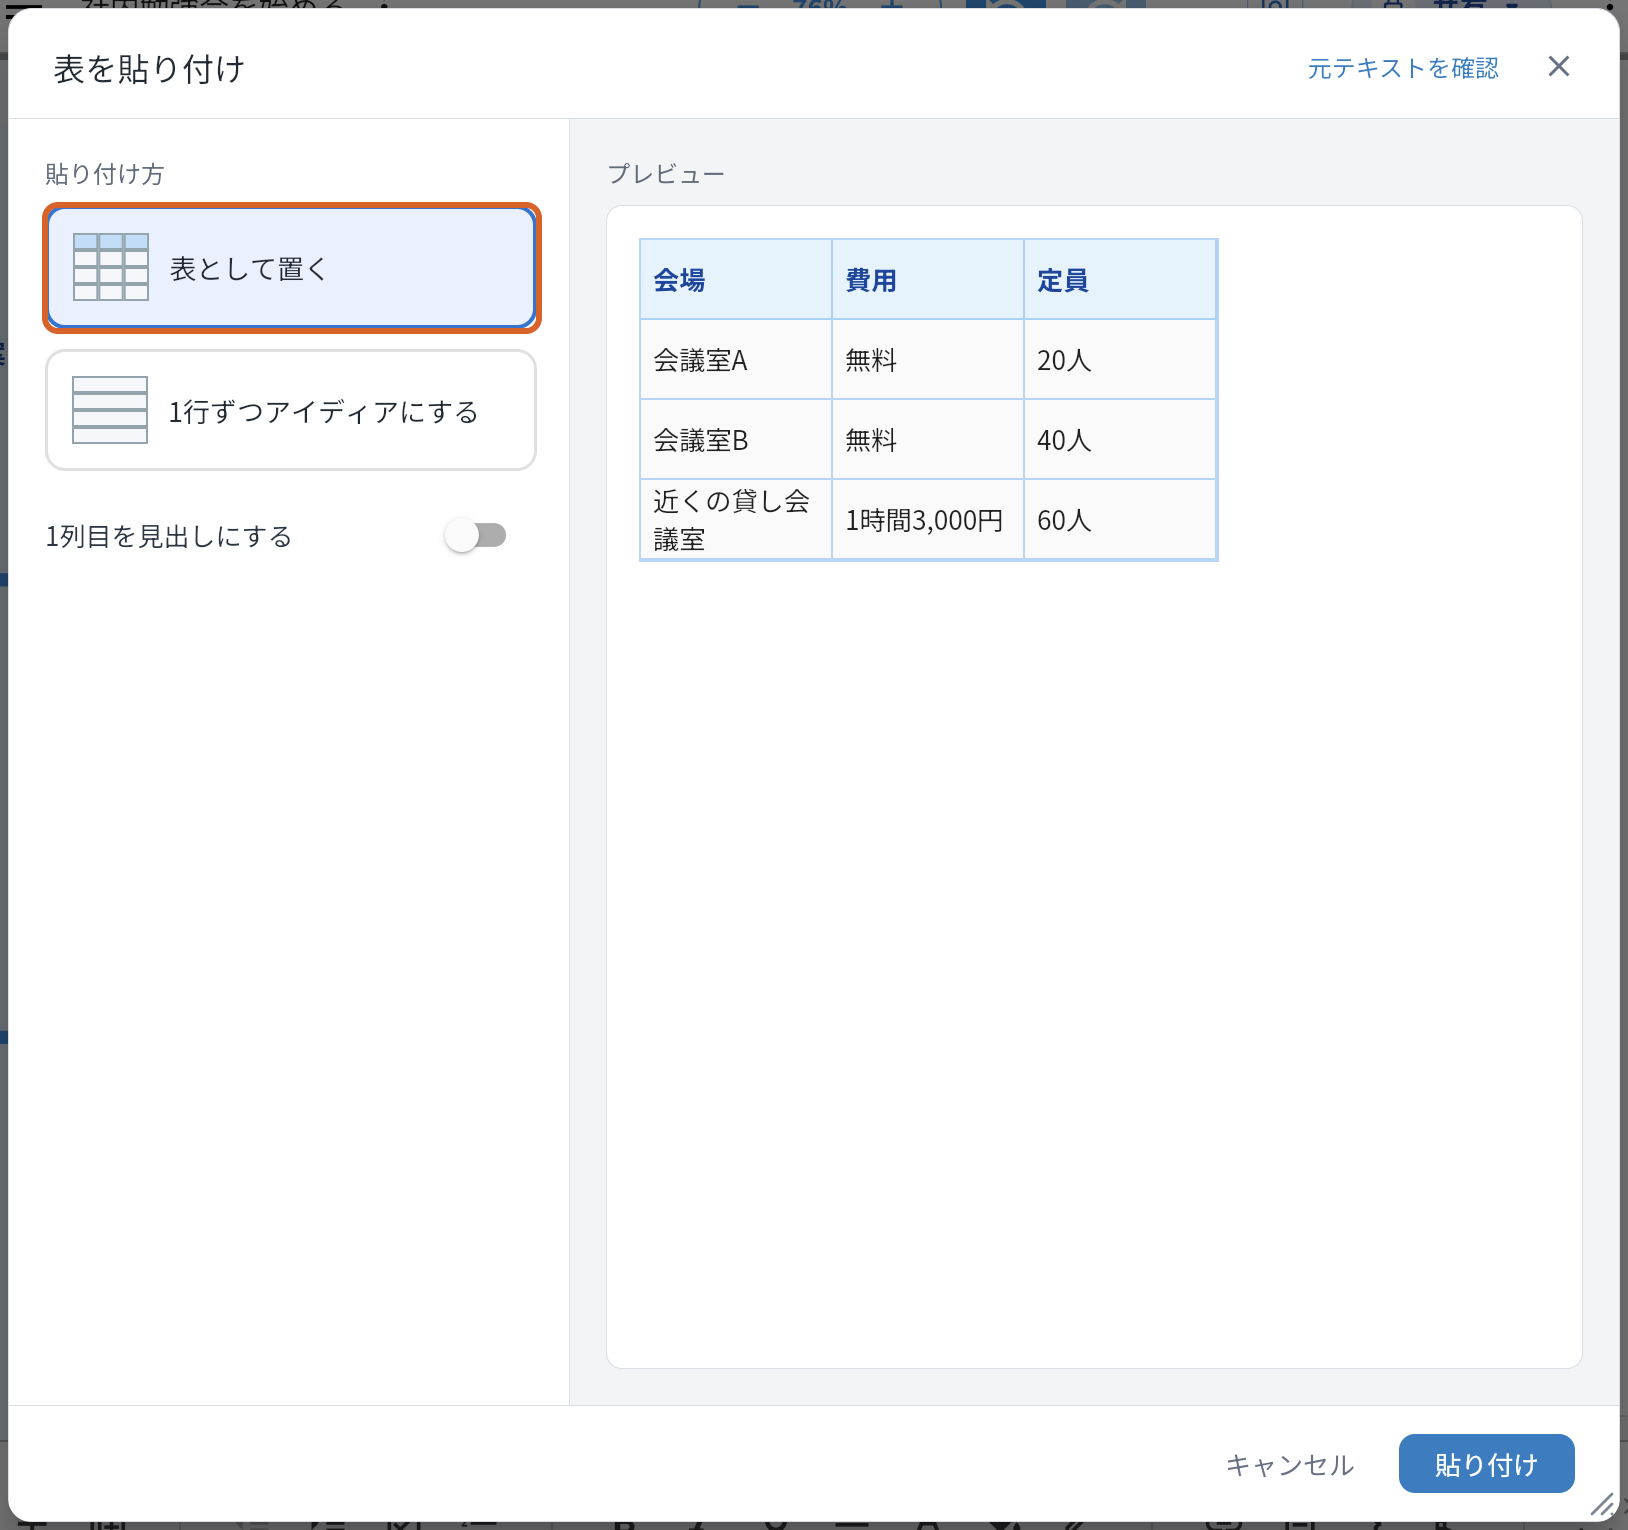This screenshot has height=1530, width=1628.
Task: Close the paste table dialog
Action: pyautogui.click(x=1558, y=66)
